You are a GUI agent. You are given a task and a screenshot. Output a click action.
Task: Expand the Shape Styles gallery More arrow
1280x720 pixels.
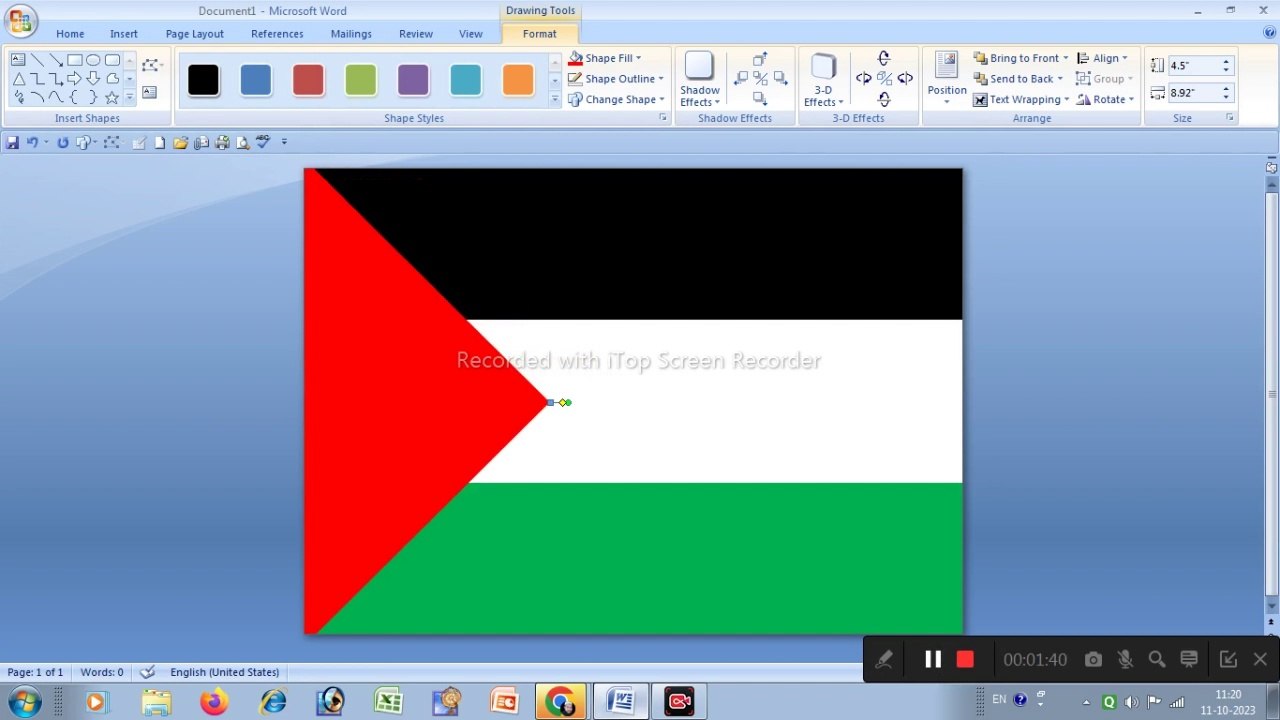click(555, 99)
